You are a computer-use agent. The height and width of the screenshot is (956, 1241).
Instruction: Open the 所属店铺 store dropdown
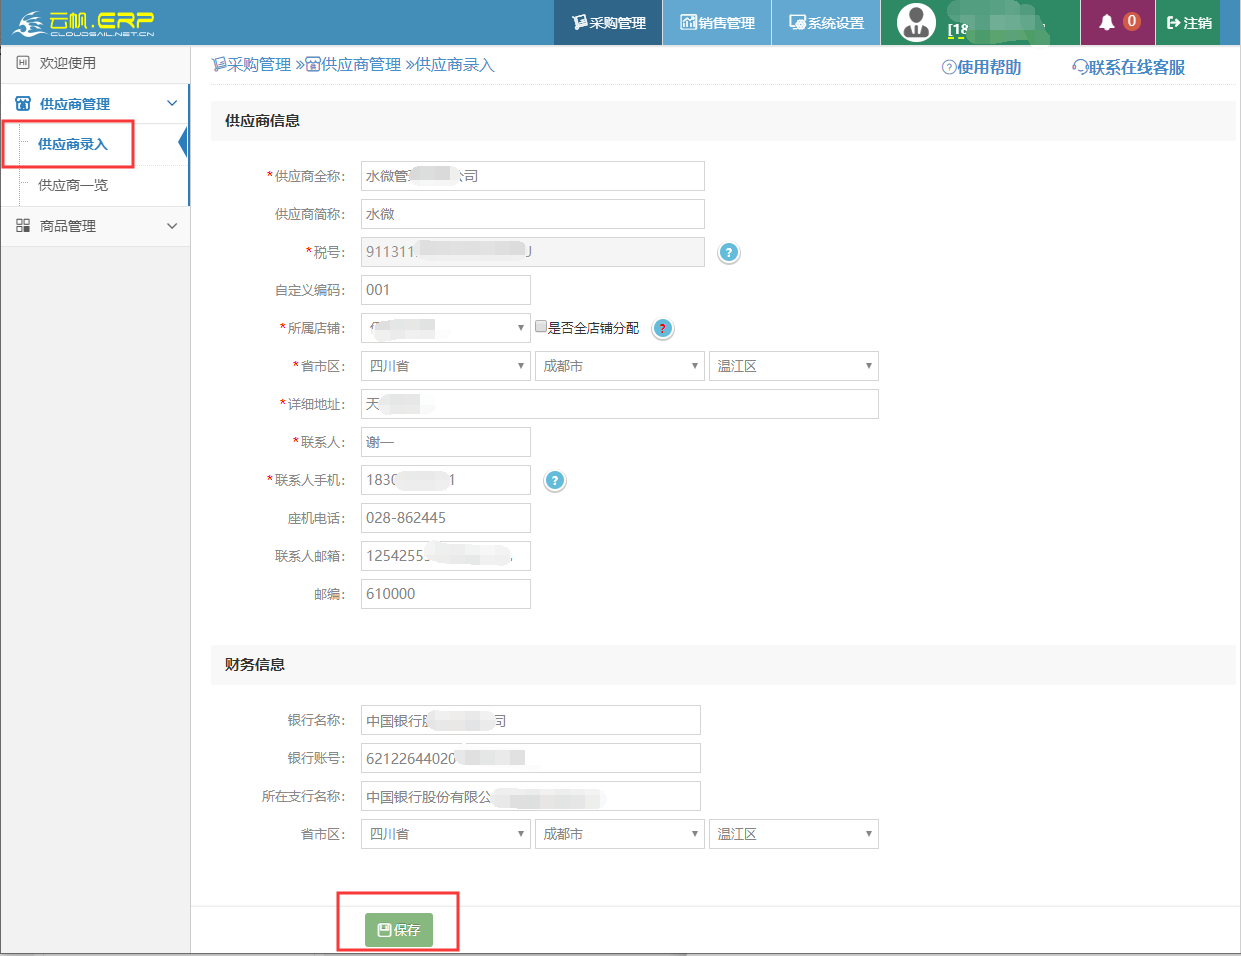(445, 328)
